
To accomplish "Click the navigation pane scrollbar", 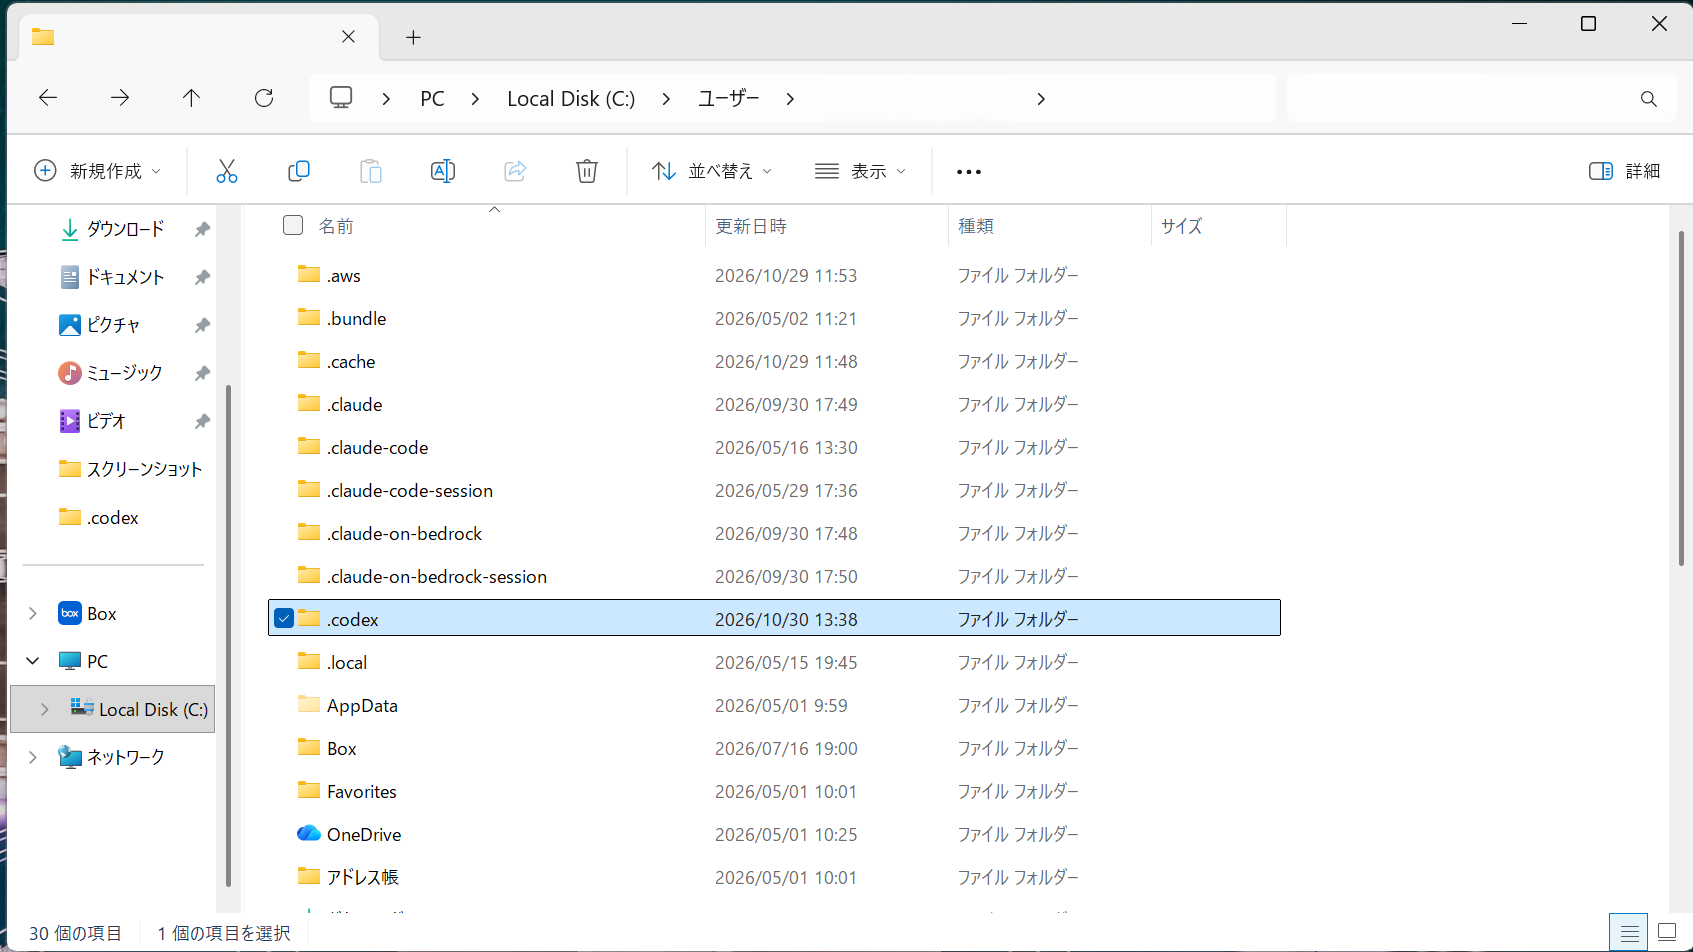I will (x=229, y=635).
